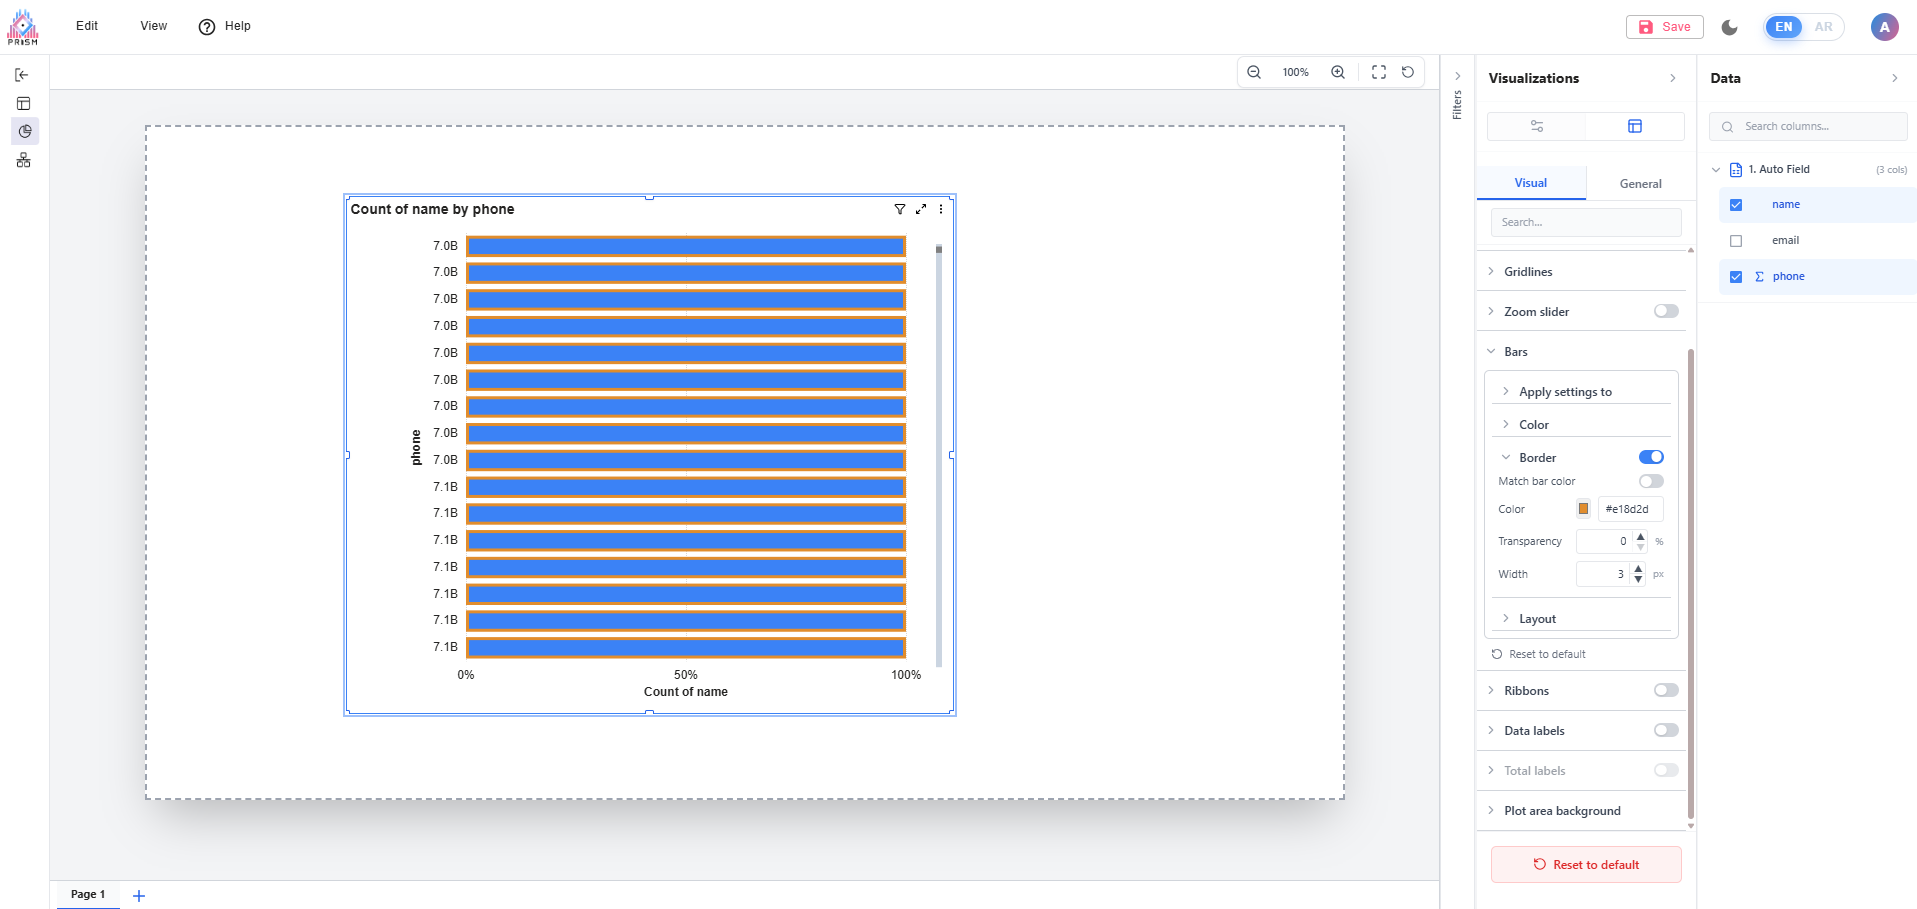Switch to the General tab
Viewport: 1917px width, 909px height.
pyautogui.click(x=1640, y=184)
